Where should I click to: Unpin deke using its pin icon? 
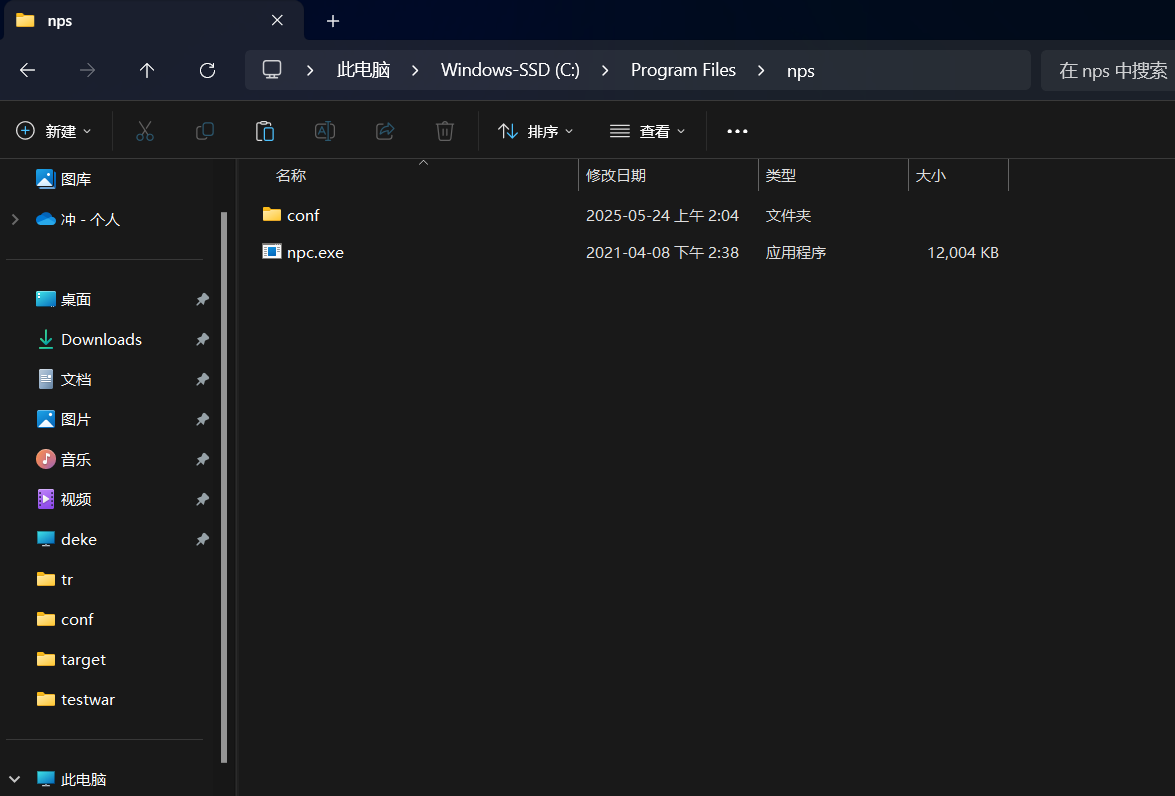(202, 539)
